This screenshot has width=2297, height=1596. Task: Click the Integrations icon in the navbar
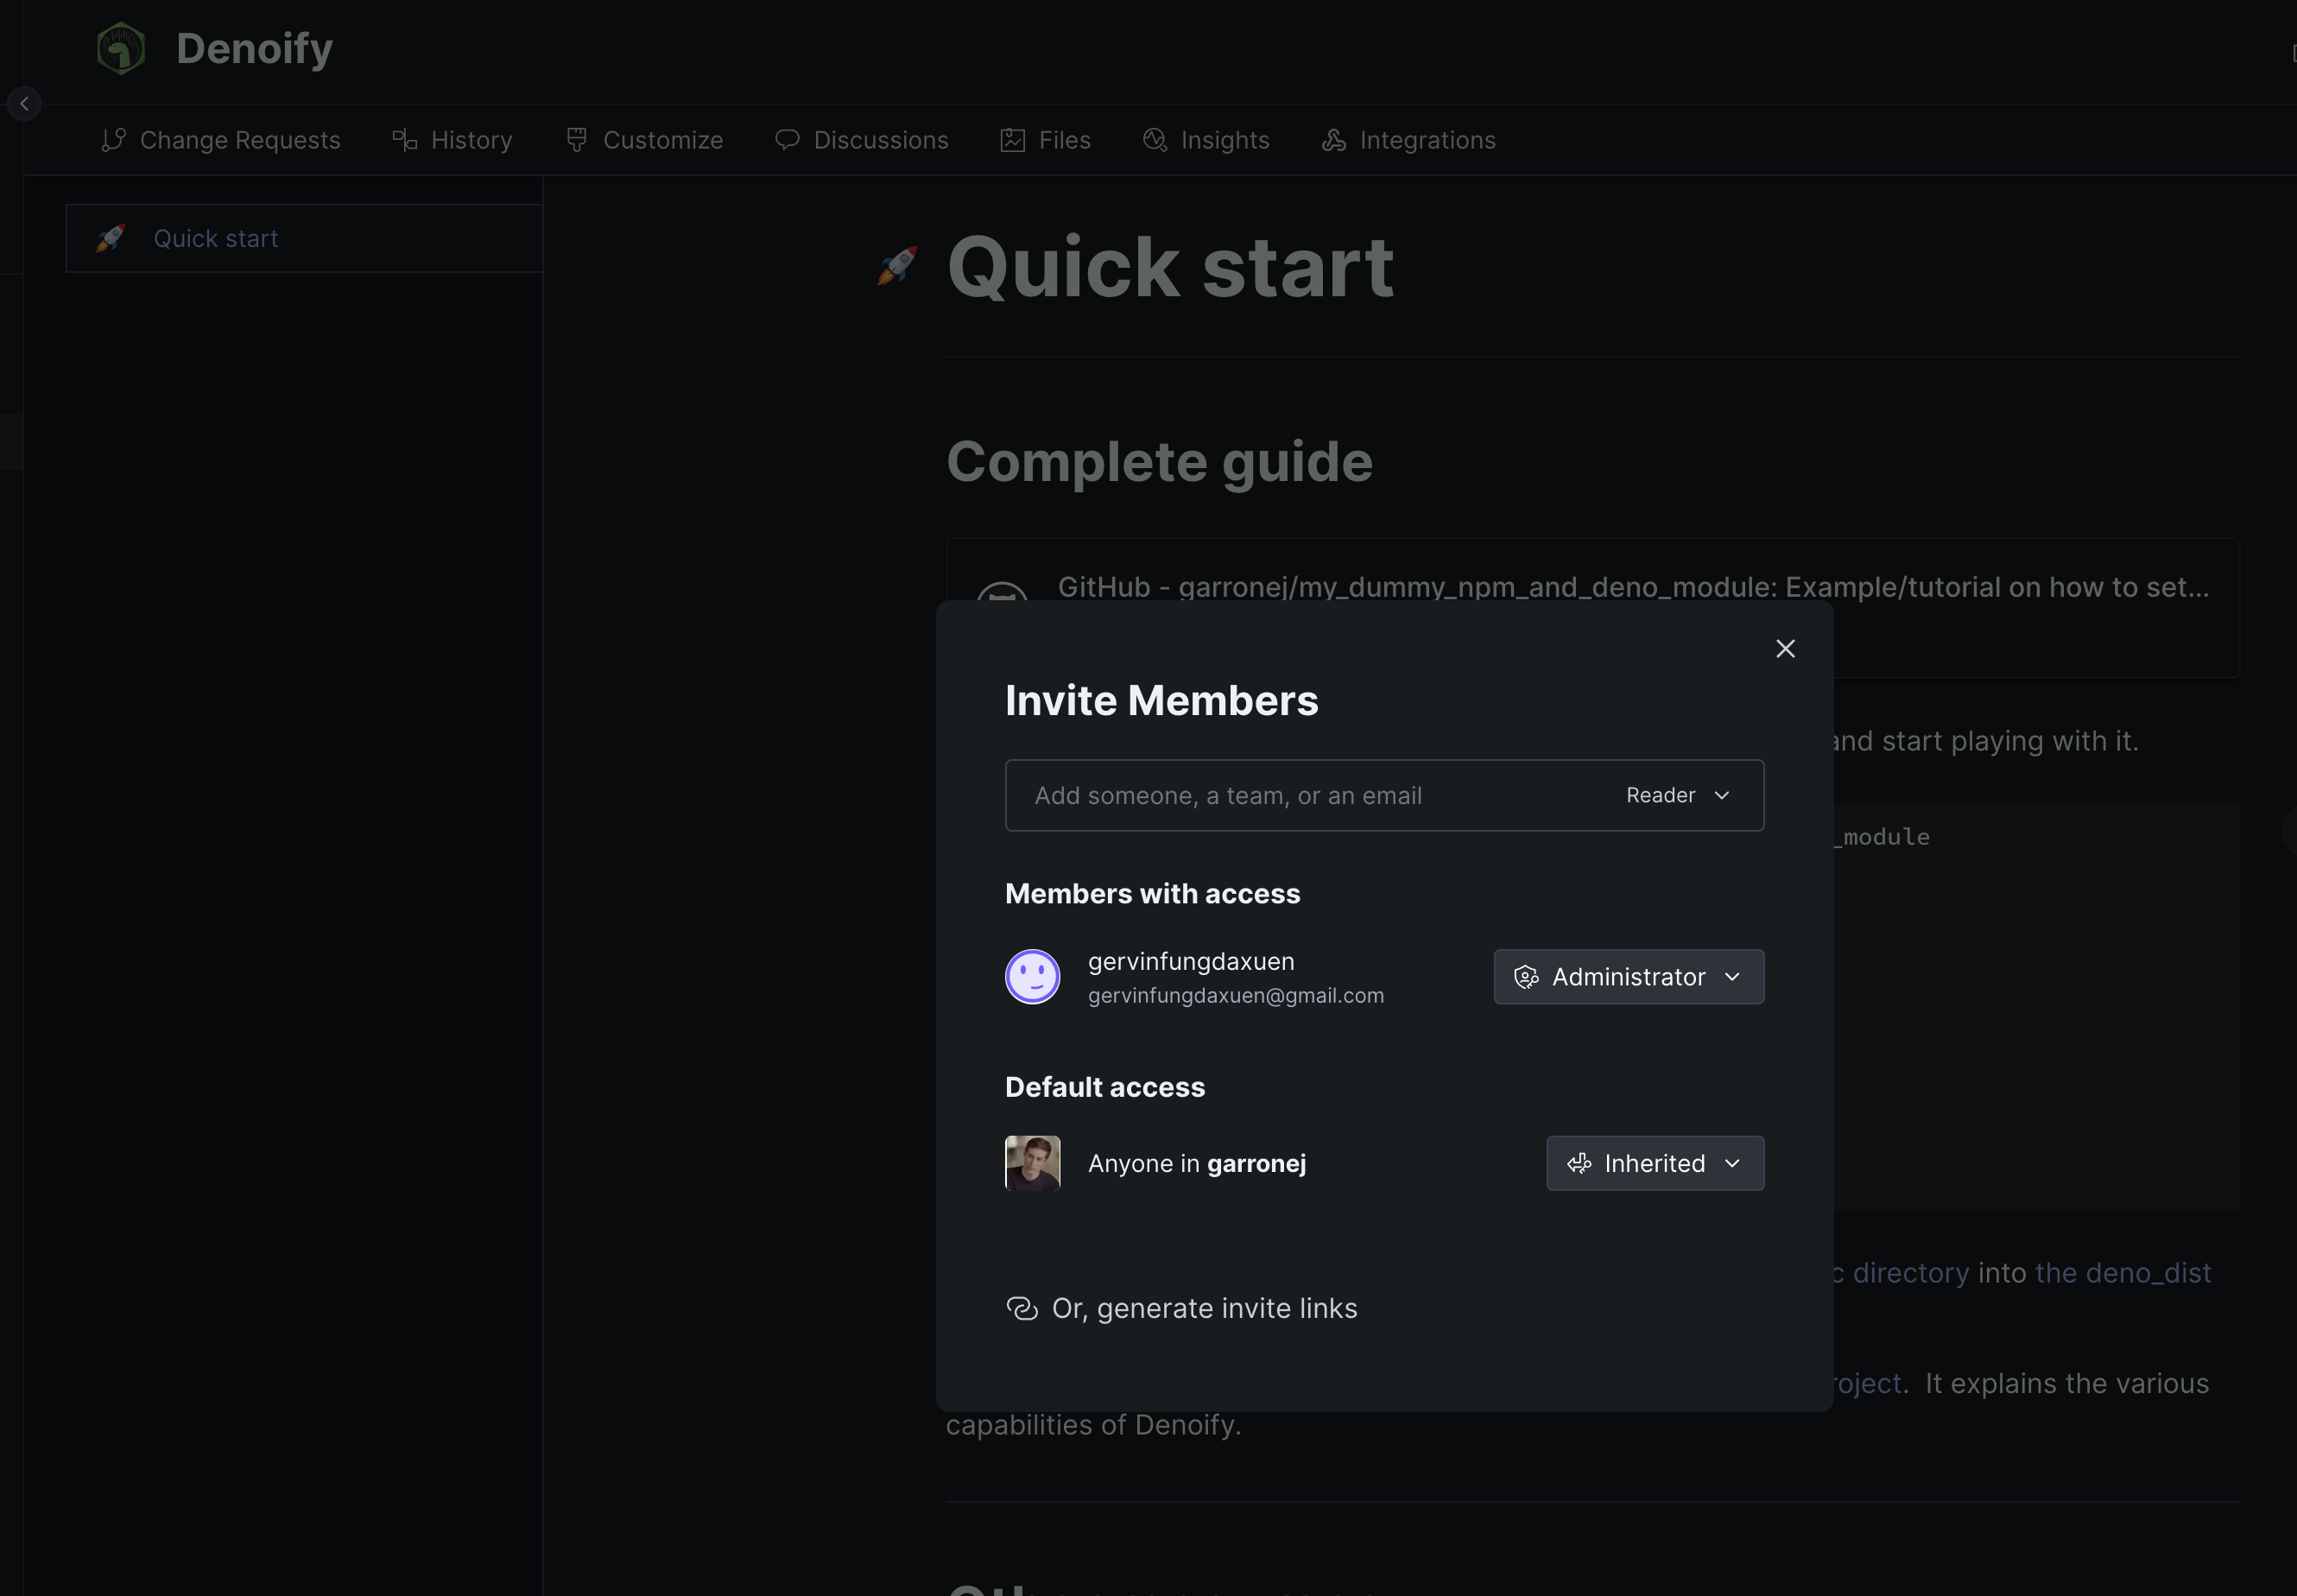pyautogui.click(x=1334, y=140)
